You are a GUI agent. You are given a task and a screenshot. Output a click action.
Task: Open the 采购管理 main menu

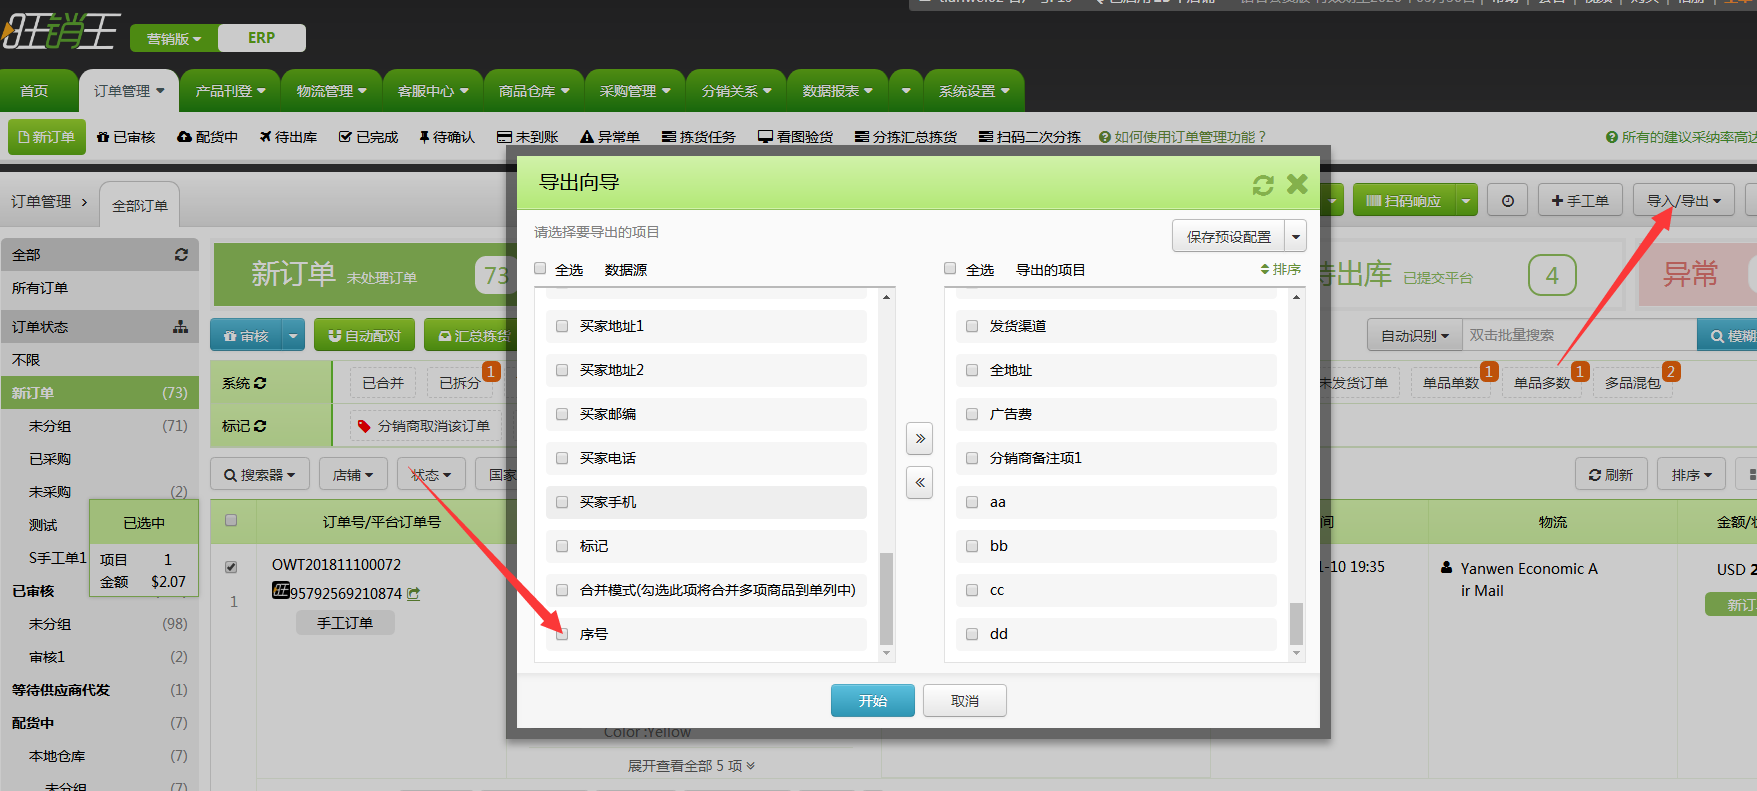tap(635, 91)
